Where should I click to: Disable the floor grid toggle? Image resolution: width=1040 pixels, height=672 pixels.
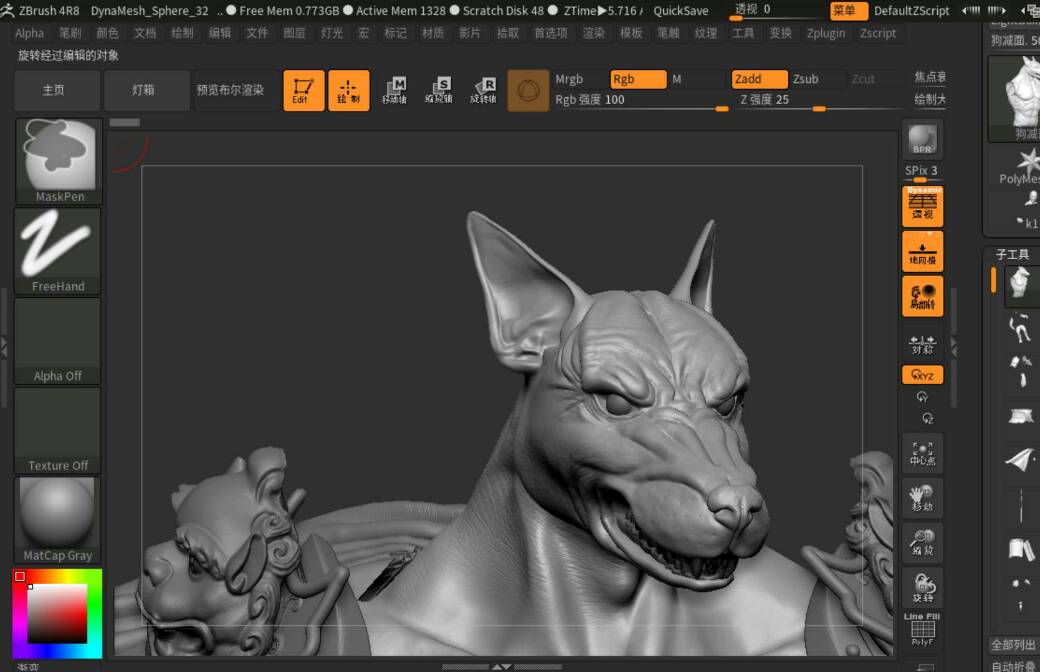(922, 251)
